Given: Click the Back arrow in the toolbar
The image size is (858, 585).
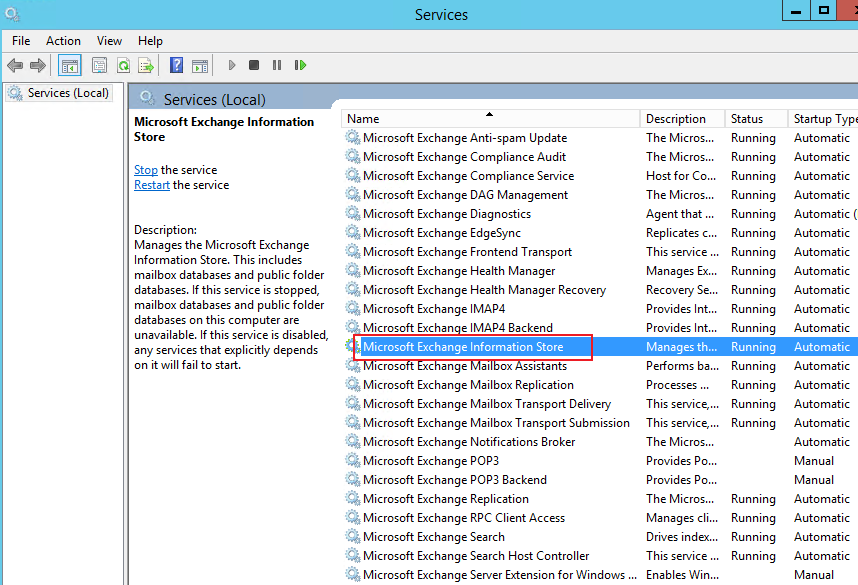Looking at the screenshot, I should pos(15,66).
